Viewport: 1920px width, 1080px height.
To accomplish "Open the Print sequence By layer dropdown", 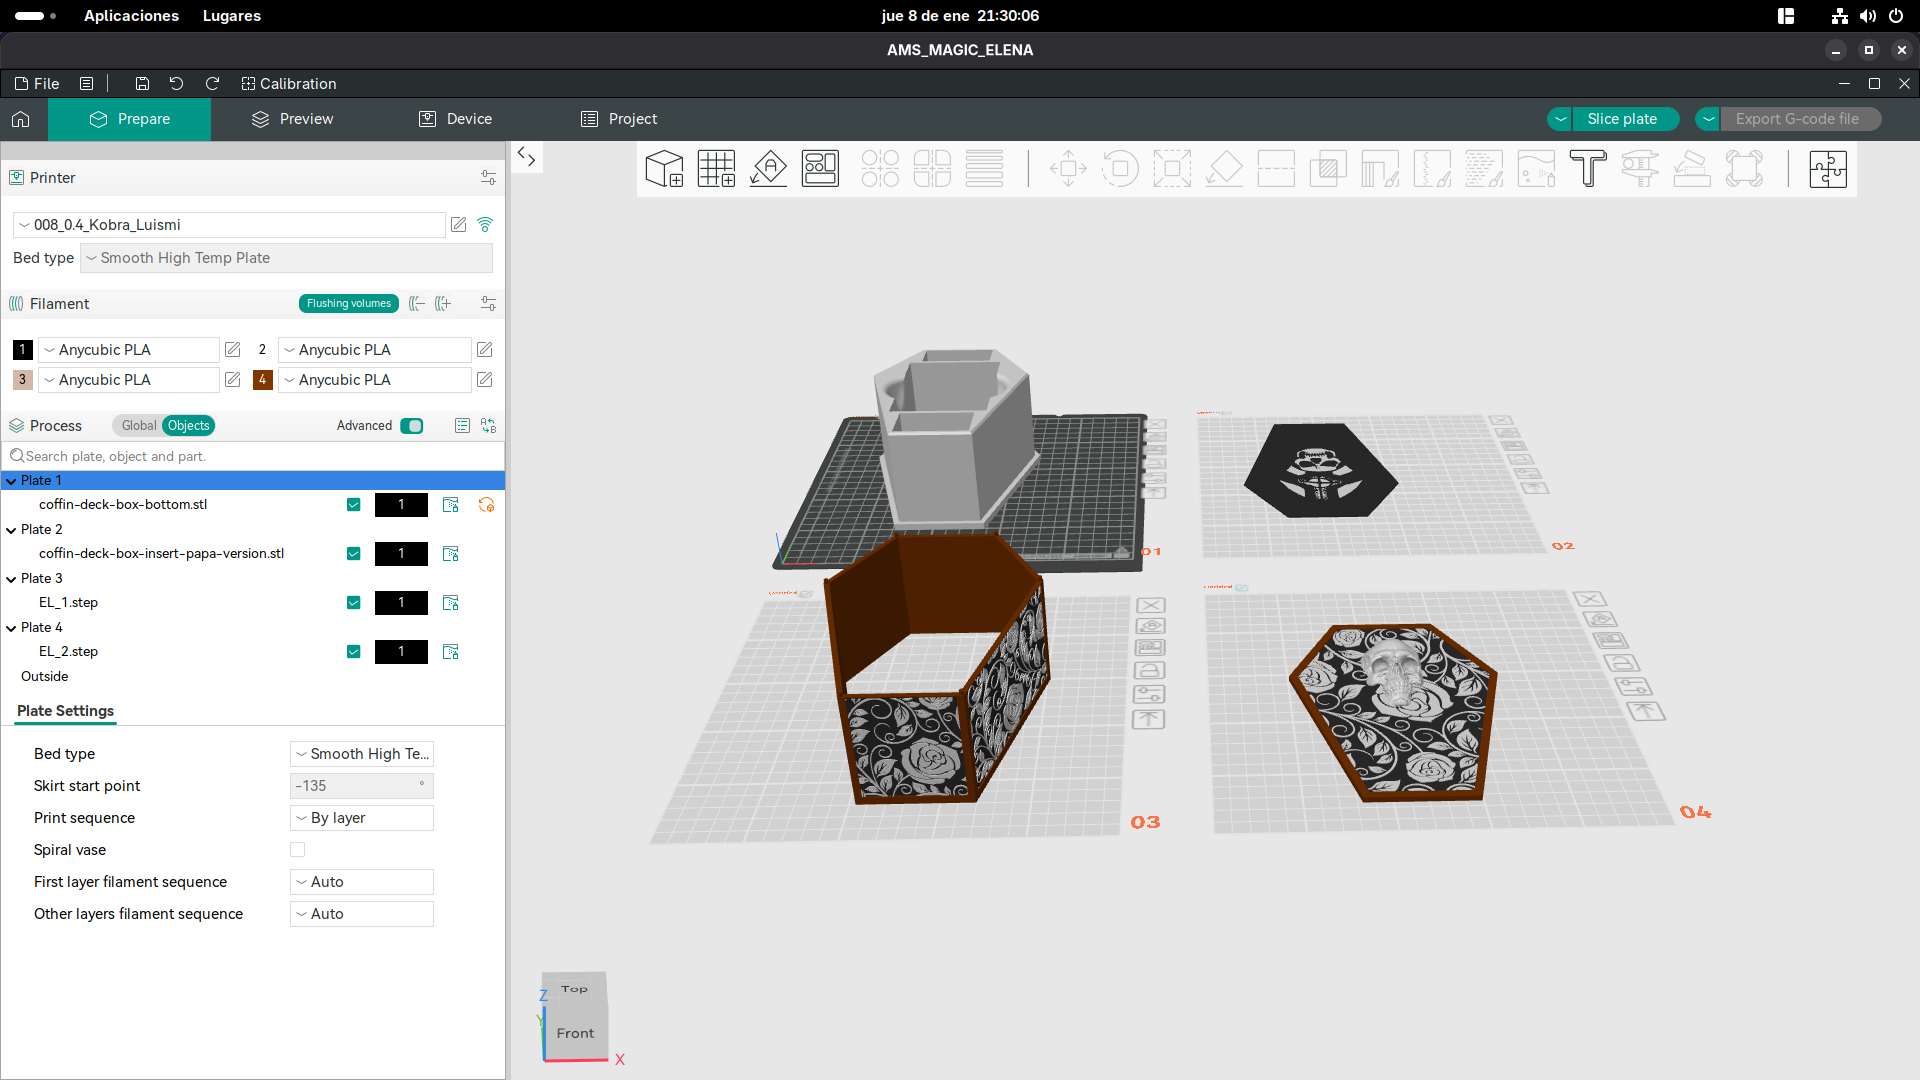I will (362, 818).
